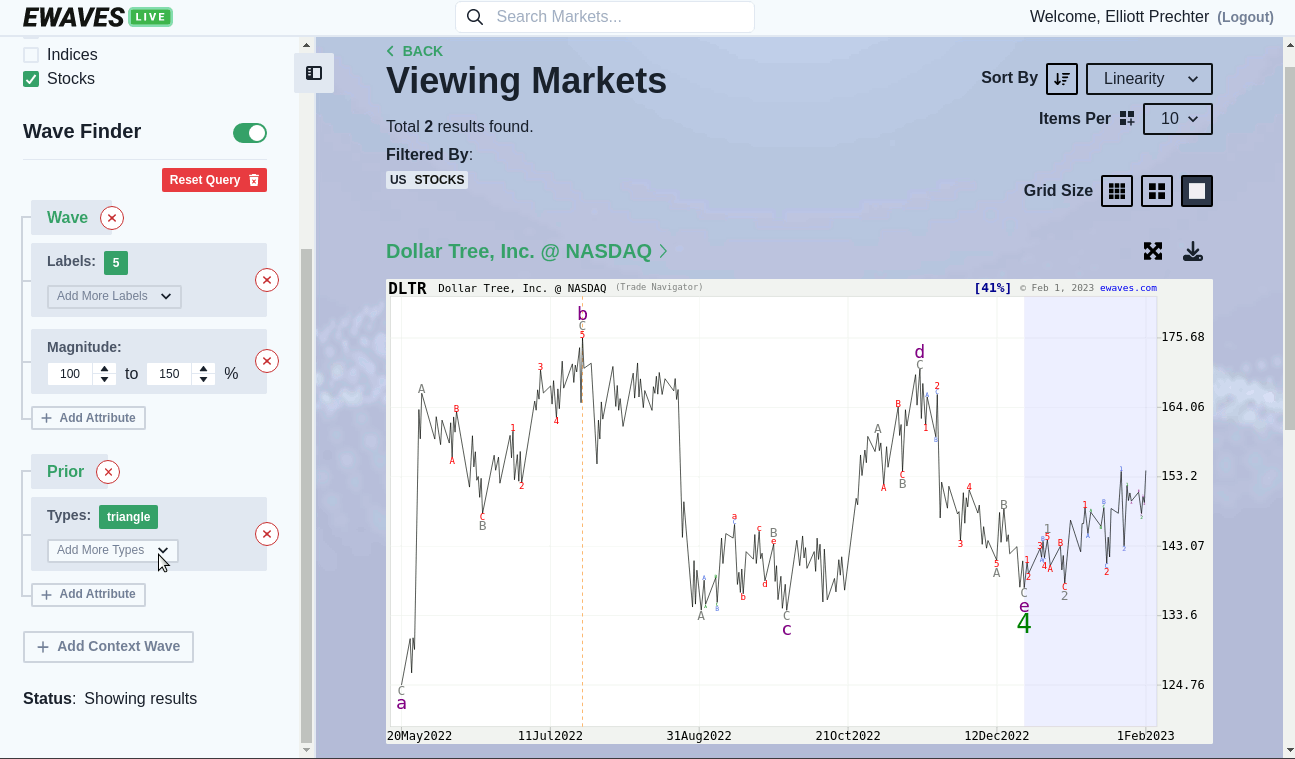The image size is (1295, 759).
Task: Click the page scroll down arrow
Action: (1289, 748)
